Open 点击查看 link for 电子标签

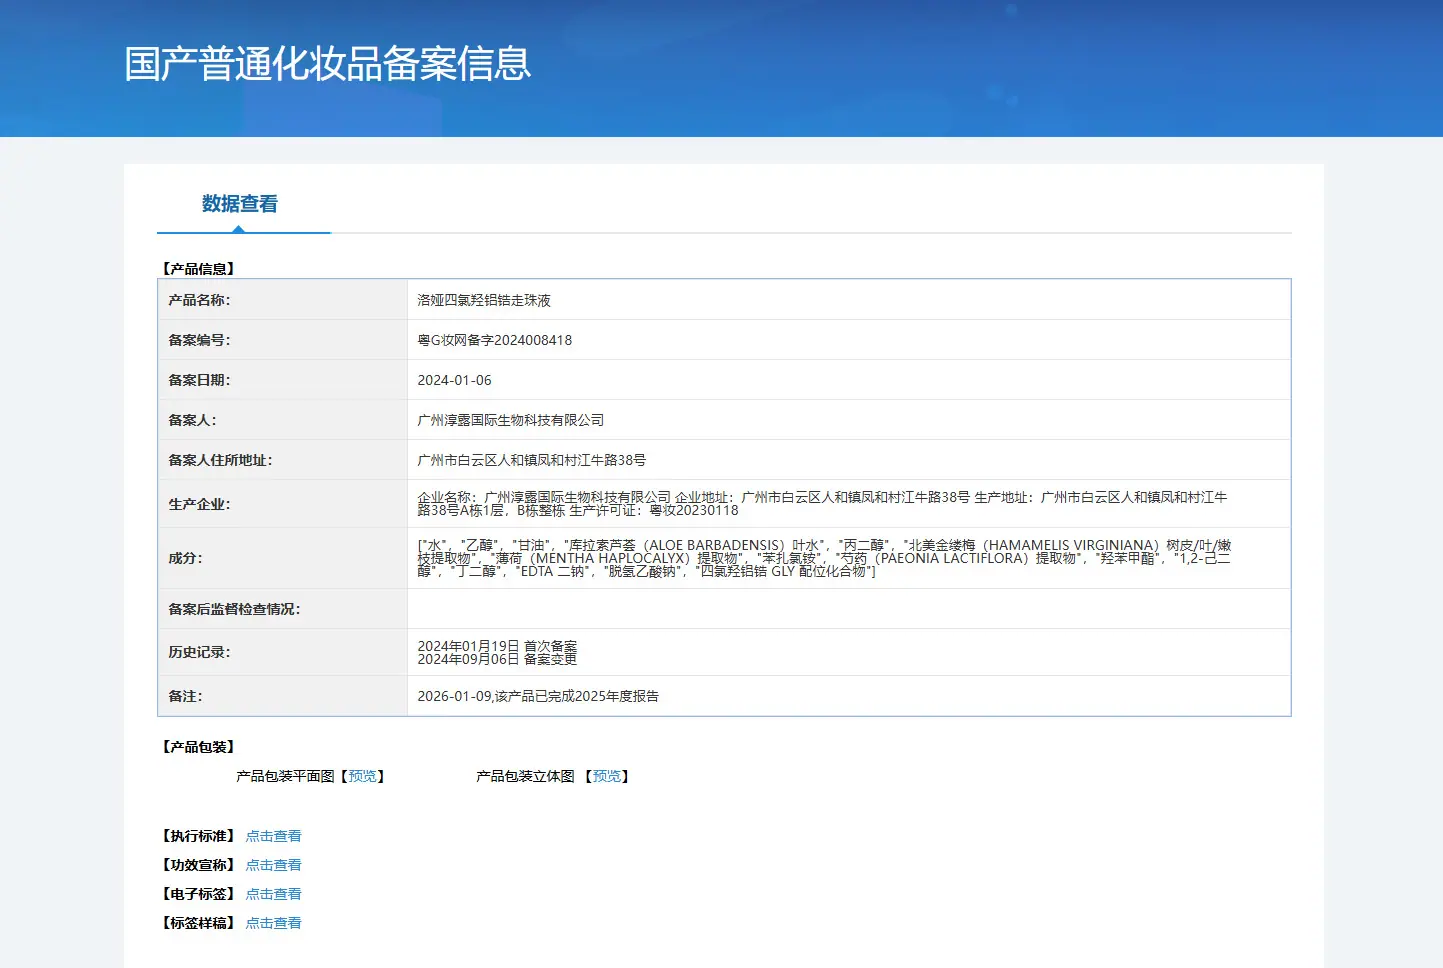(x=273, y=894)
